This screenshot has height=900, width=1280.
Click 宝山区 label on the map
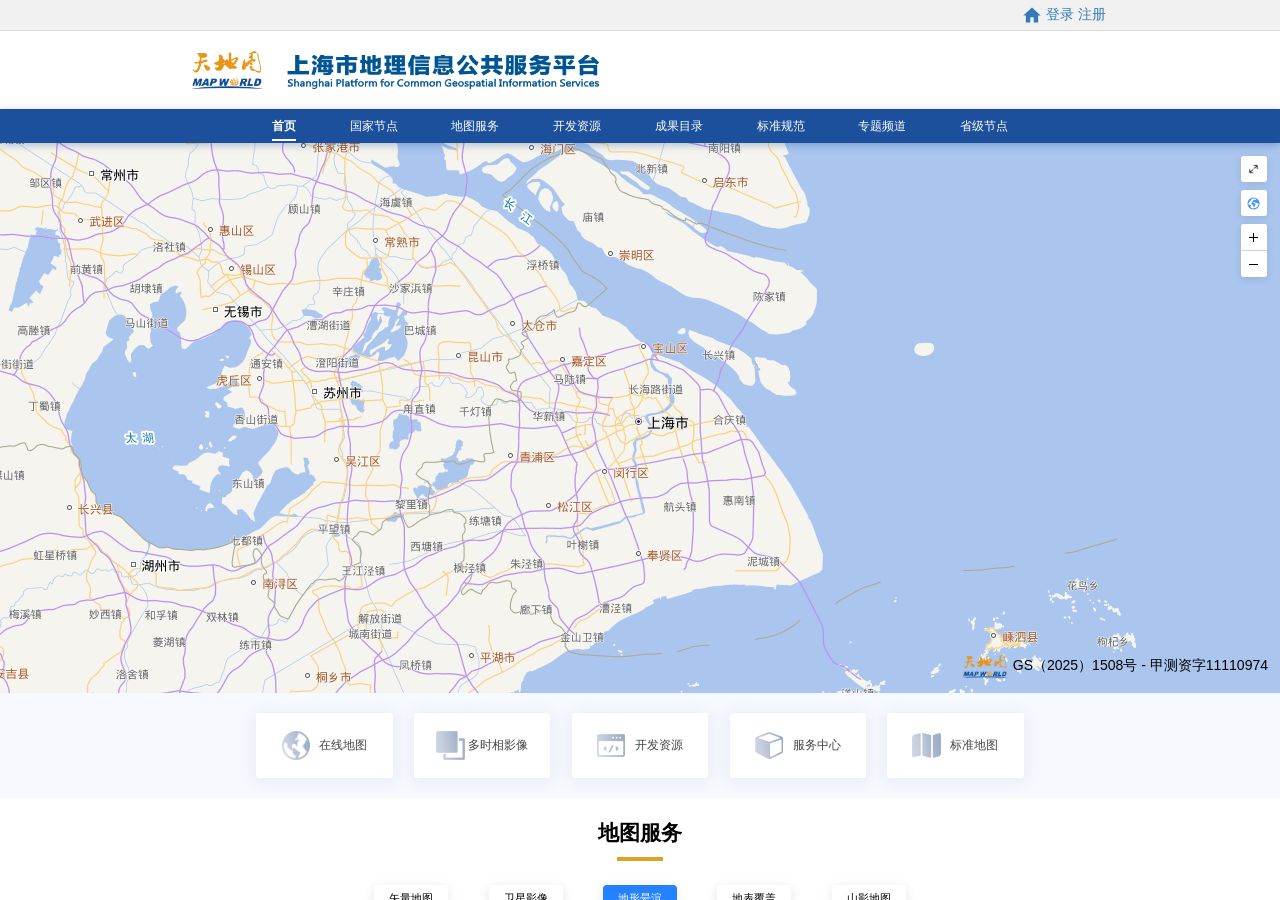[x=670, y=349]
